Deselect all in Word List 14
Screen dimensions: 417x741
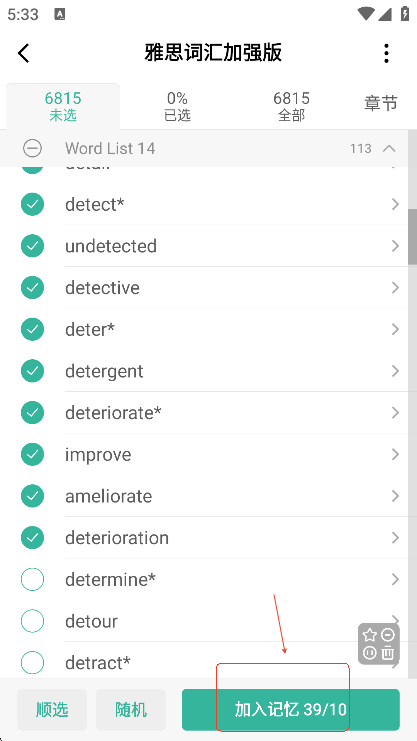(32, 148)
